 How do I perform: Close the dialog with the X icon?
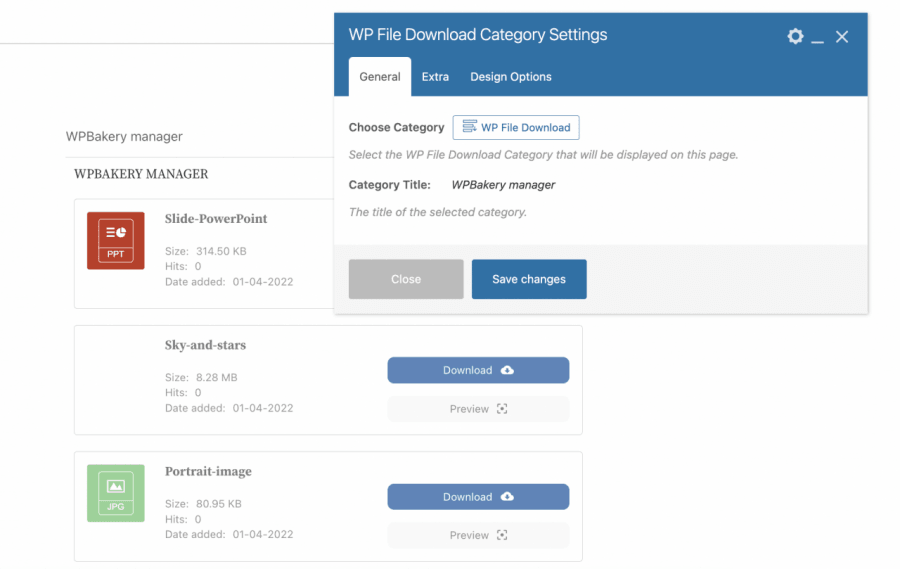(842, 37)
